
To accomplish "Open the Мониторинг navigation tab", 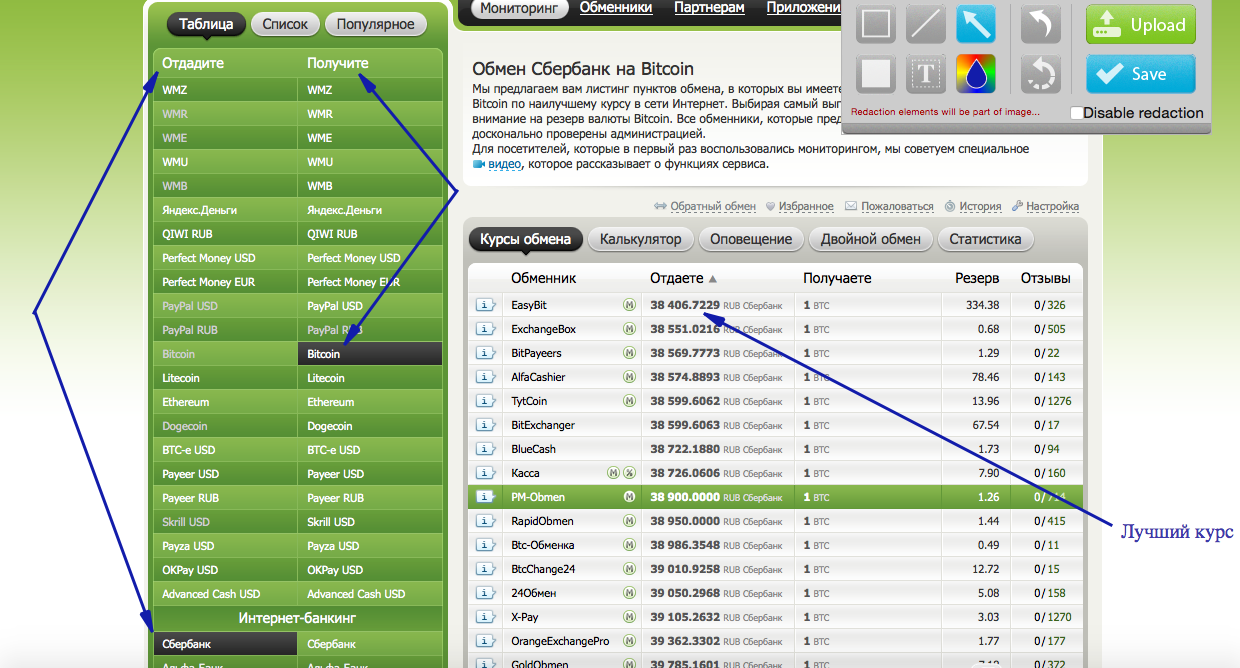I will pos(517,8).
